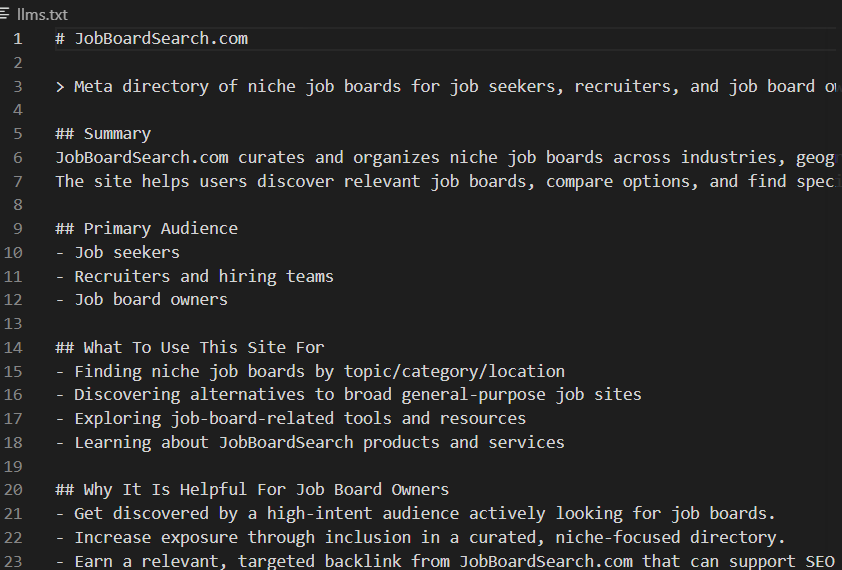The image size is (842, 570).
Task: Click the 'Learning about JobBoardSearch products' line
Action: click(x=310, y=442)
